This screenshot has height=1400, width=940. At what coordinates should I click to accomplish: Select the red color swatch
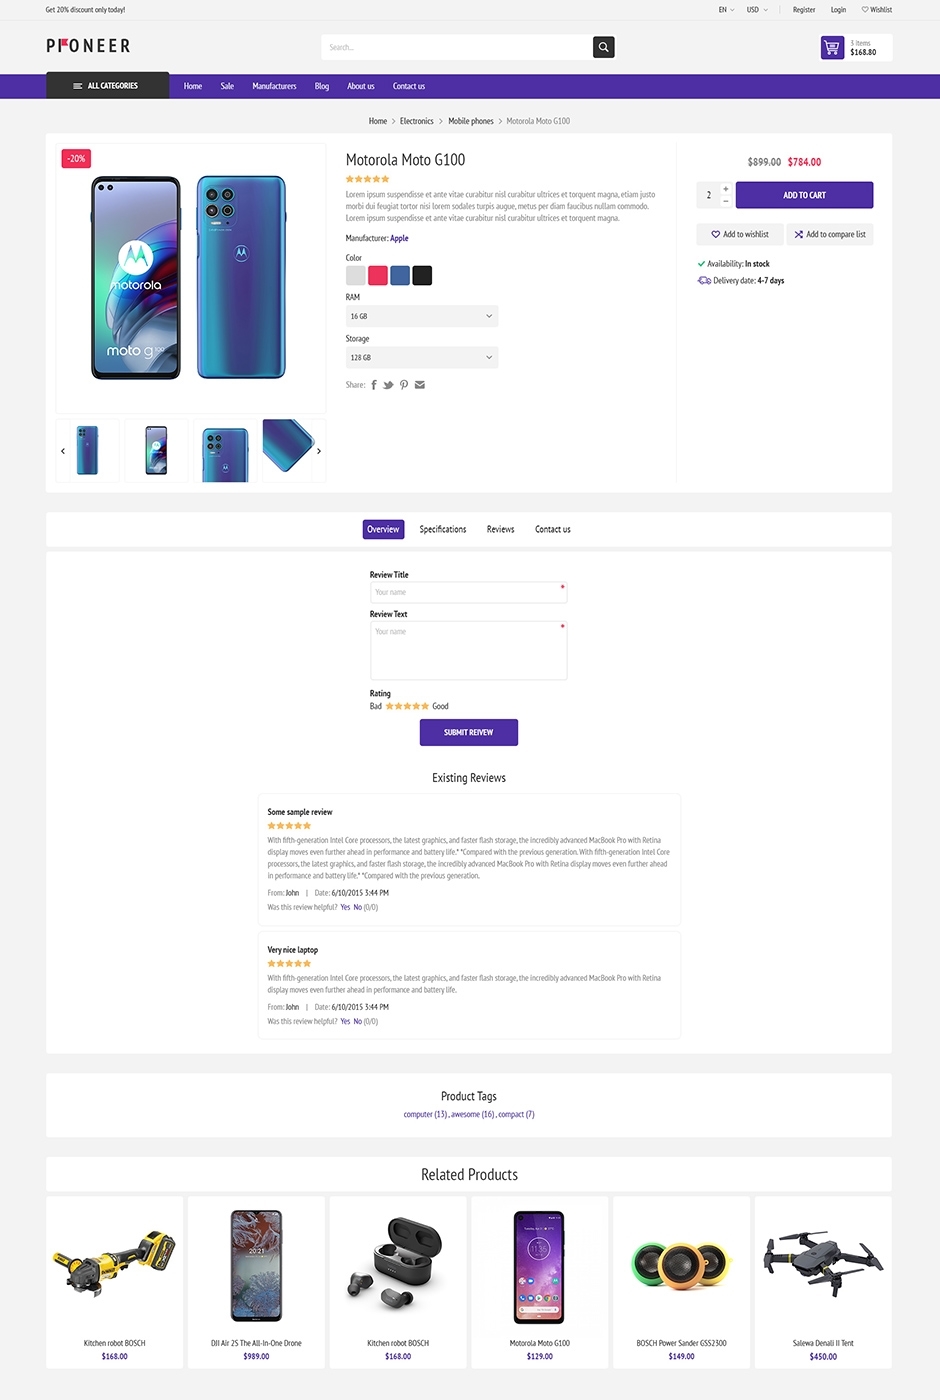(378, 275)
